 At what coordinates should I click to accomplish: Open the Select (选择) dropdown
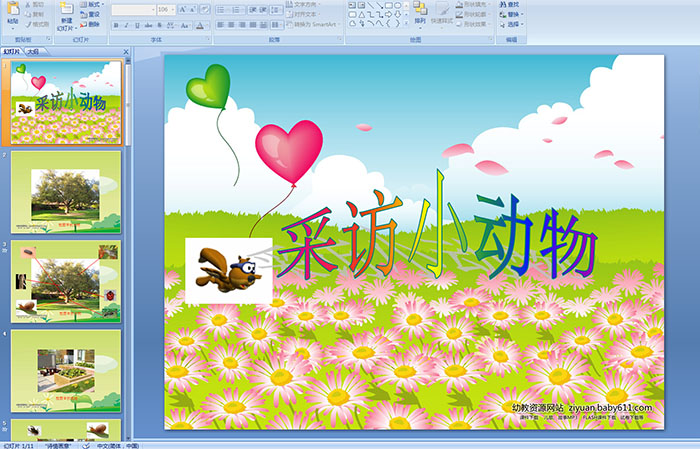coord(512,25)
